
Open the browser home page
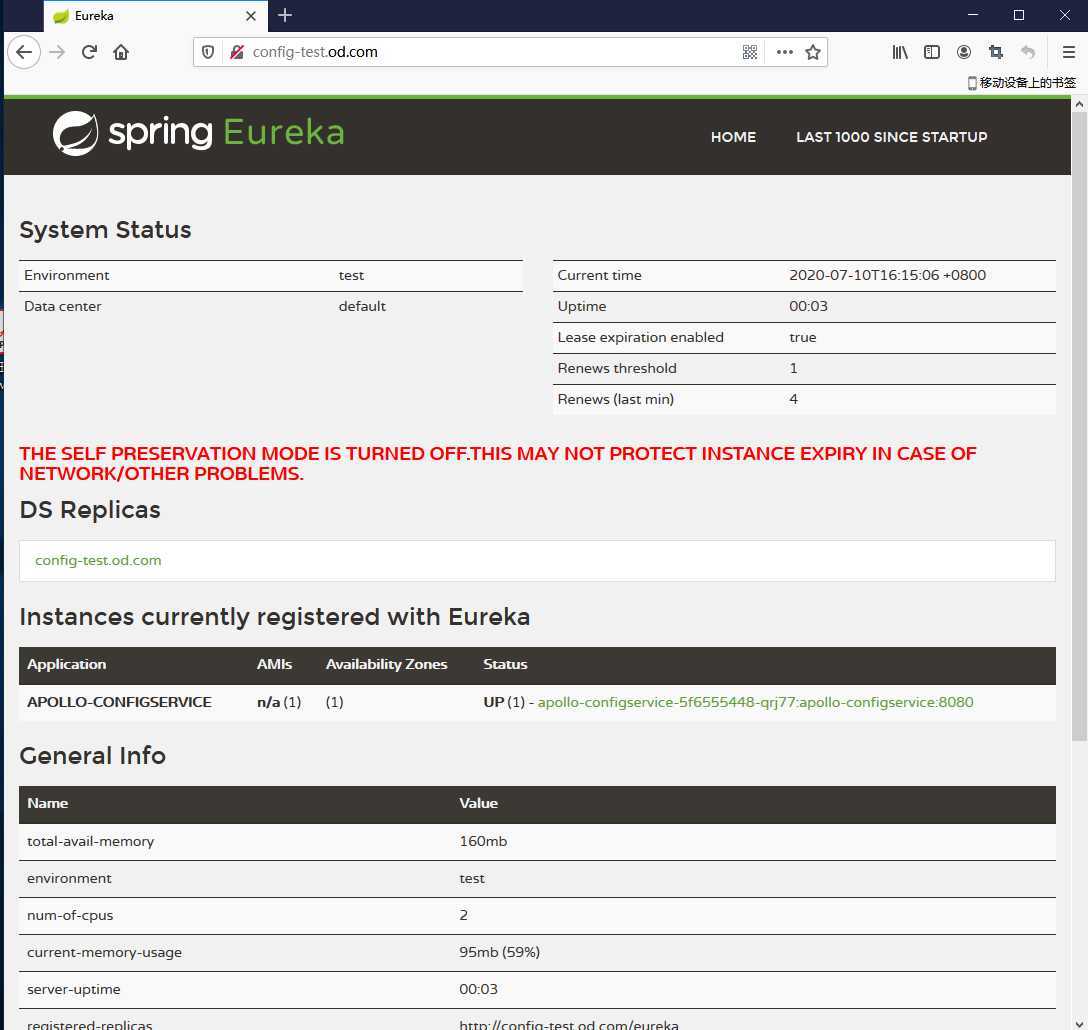click(121, 52)
